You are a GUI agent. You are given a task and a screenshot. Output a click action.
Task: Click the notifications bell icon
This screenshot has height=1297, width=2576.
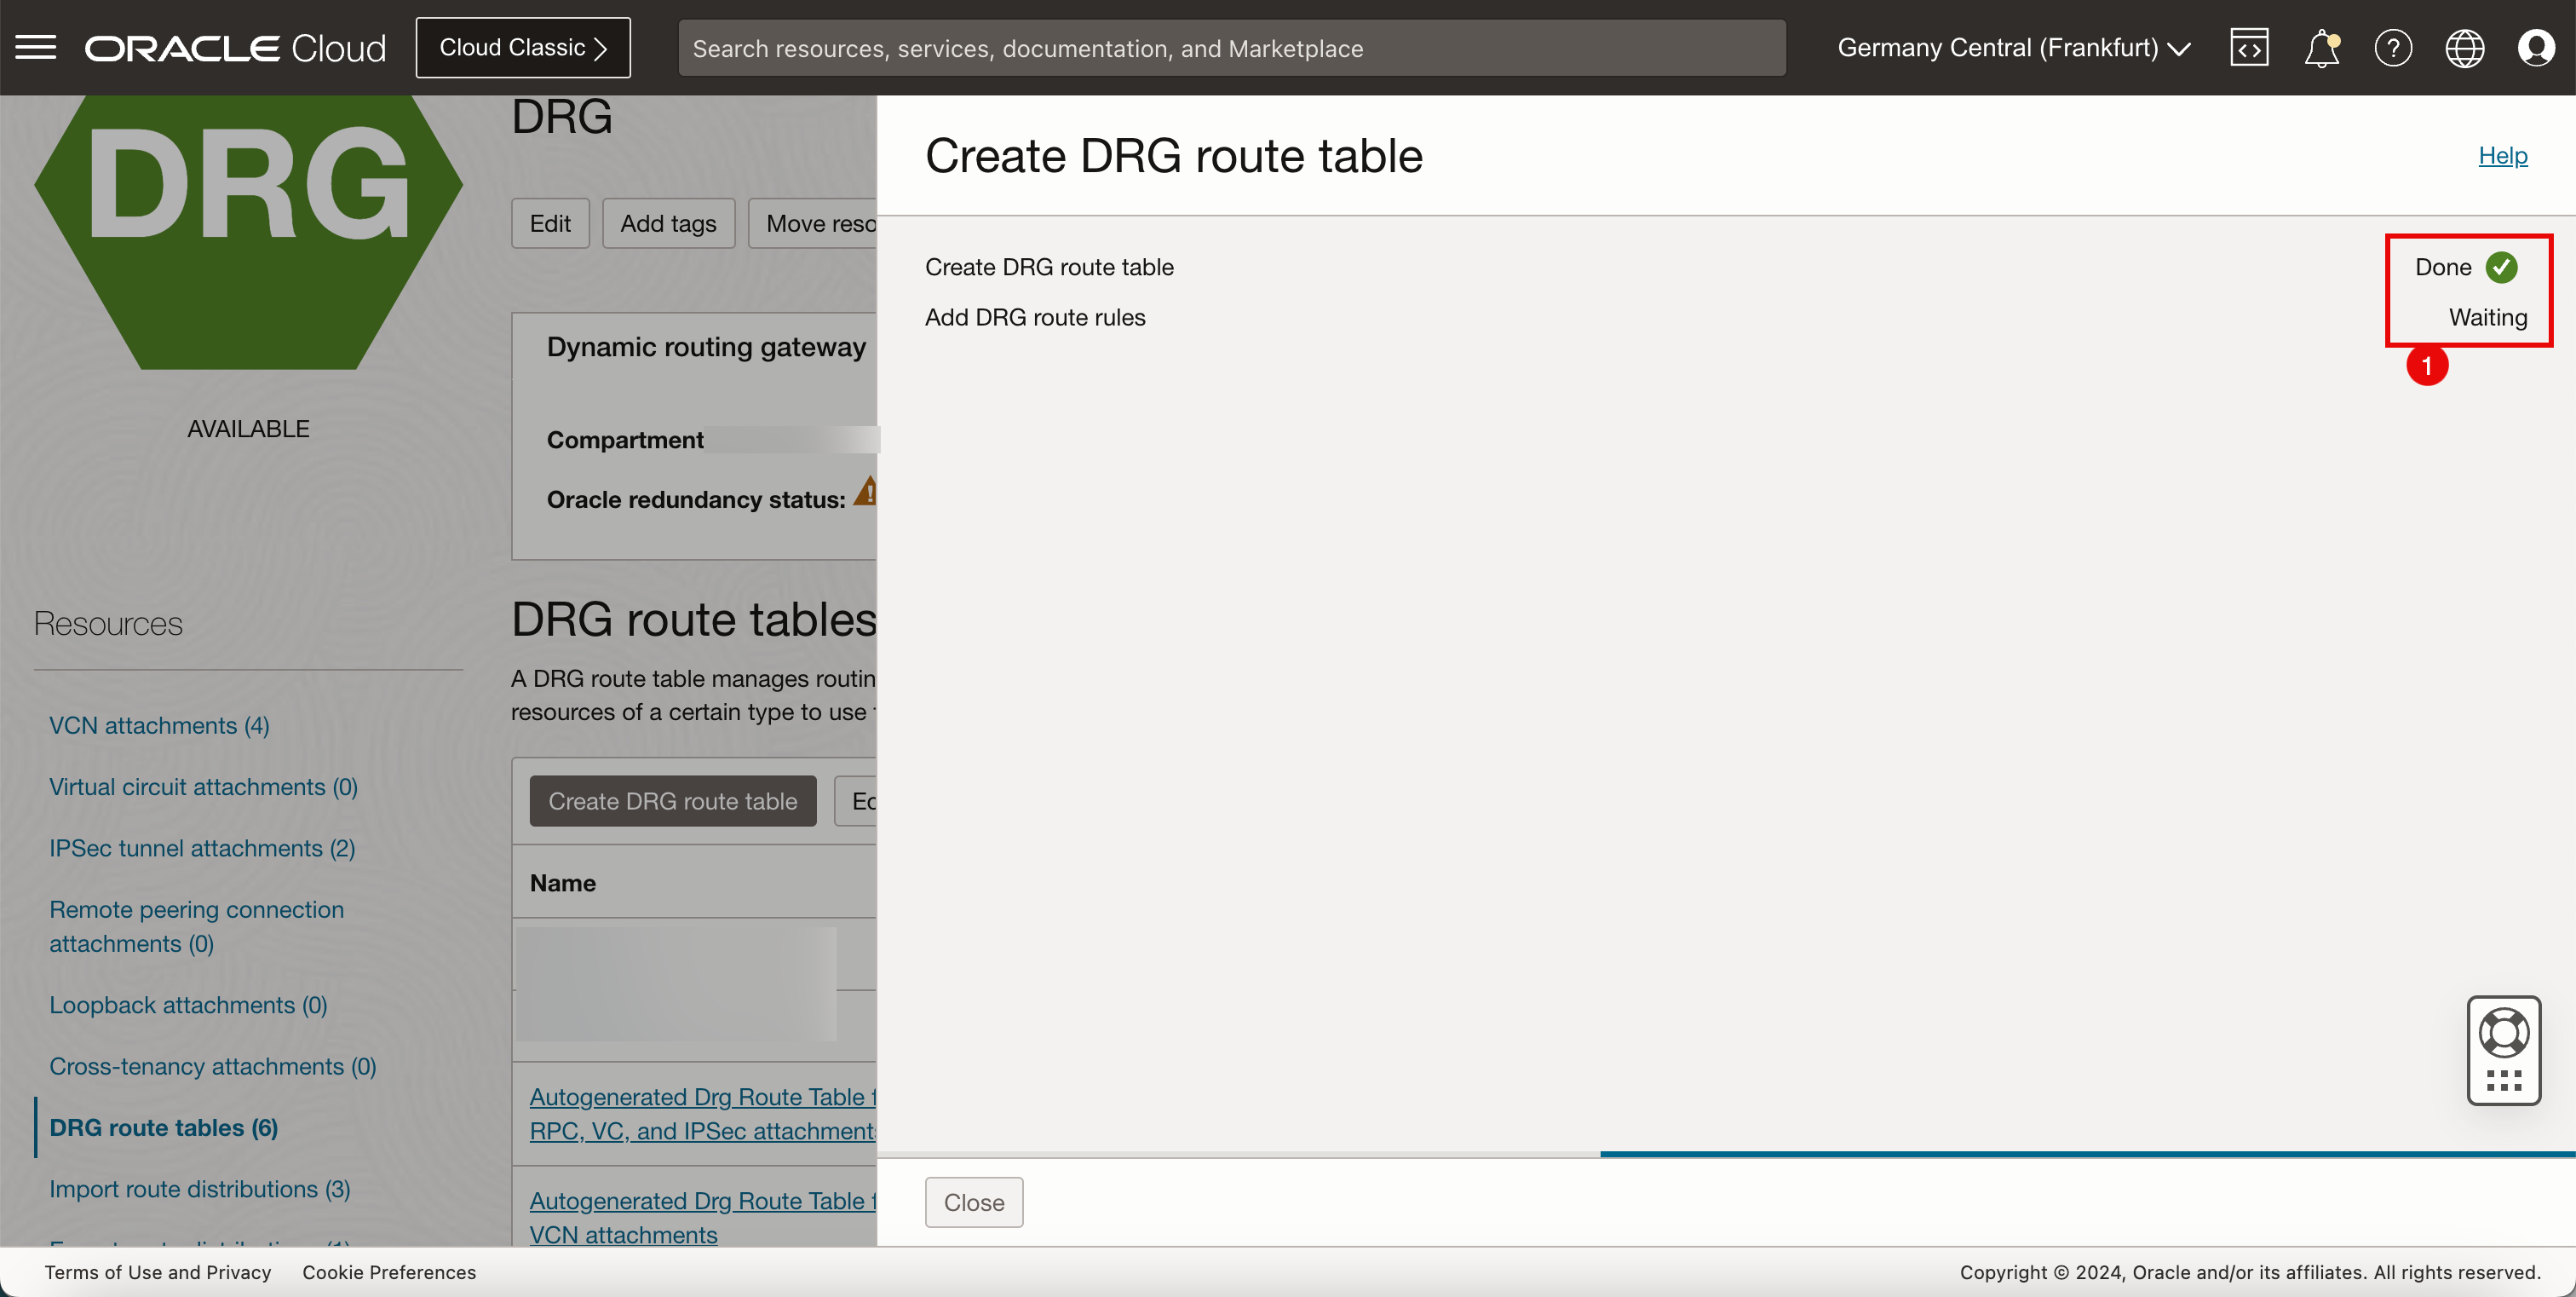[2321, 46]
